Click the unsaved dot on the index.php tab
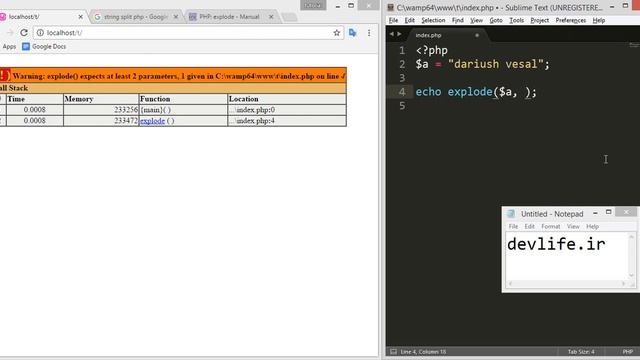 477,35
